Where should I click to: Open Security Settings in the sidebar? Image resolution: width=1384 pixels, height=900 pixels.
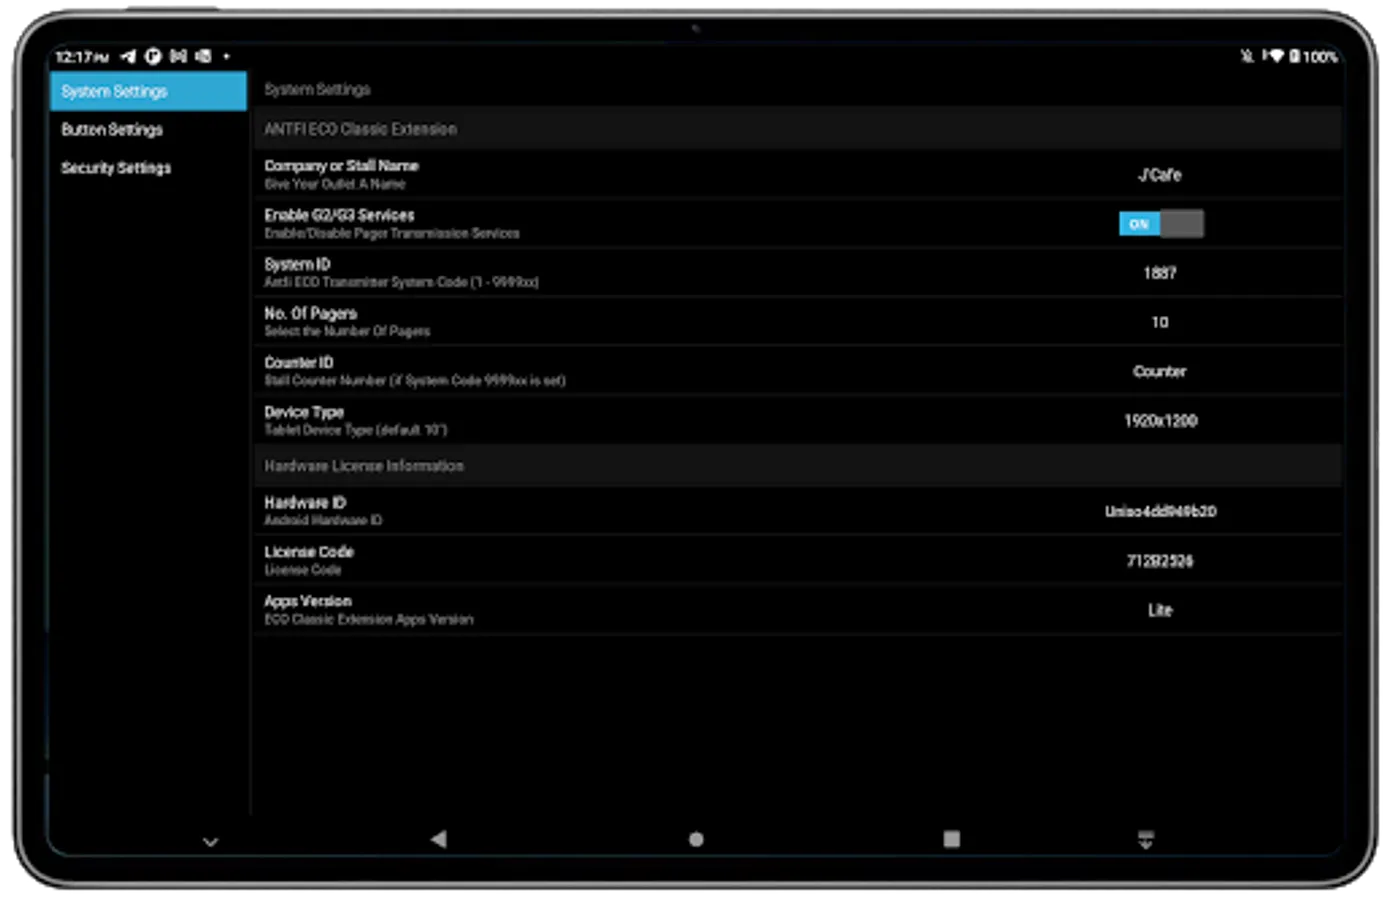[x=148, y=167]
